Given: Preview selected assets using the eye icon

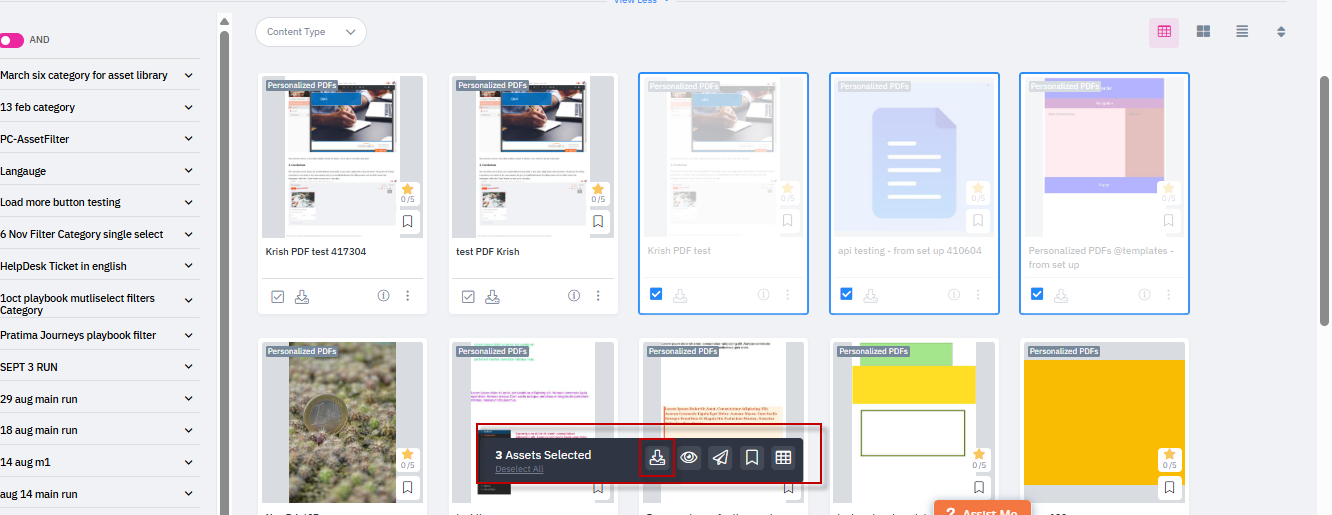Looking at the screenshot, I should coord(689,457).
